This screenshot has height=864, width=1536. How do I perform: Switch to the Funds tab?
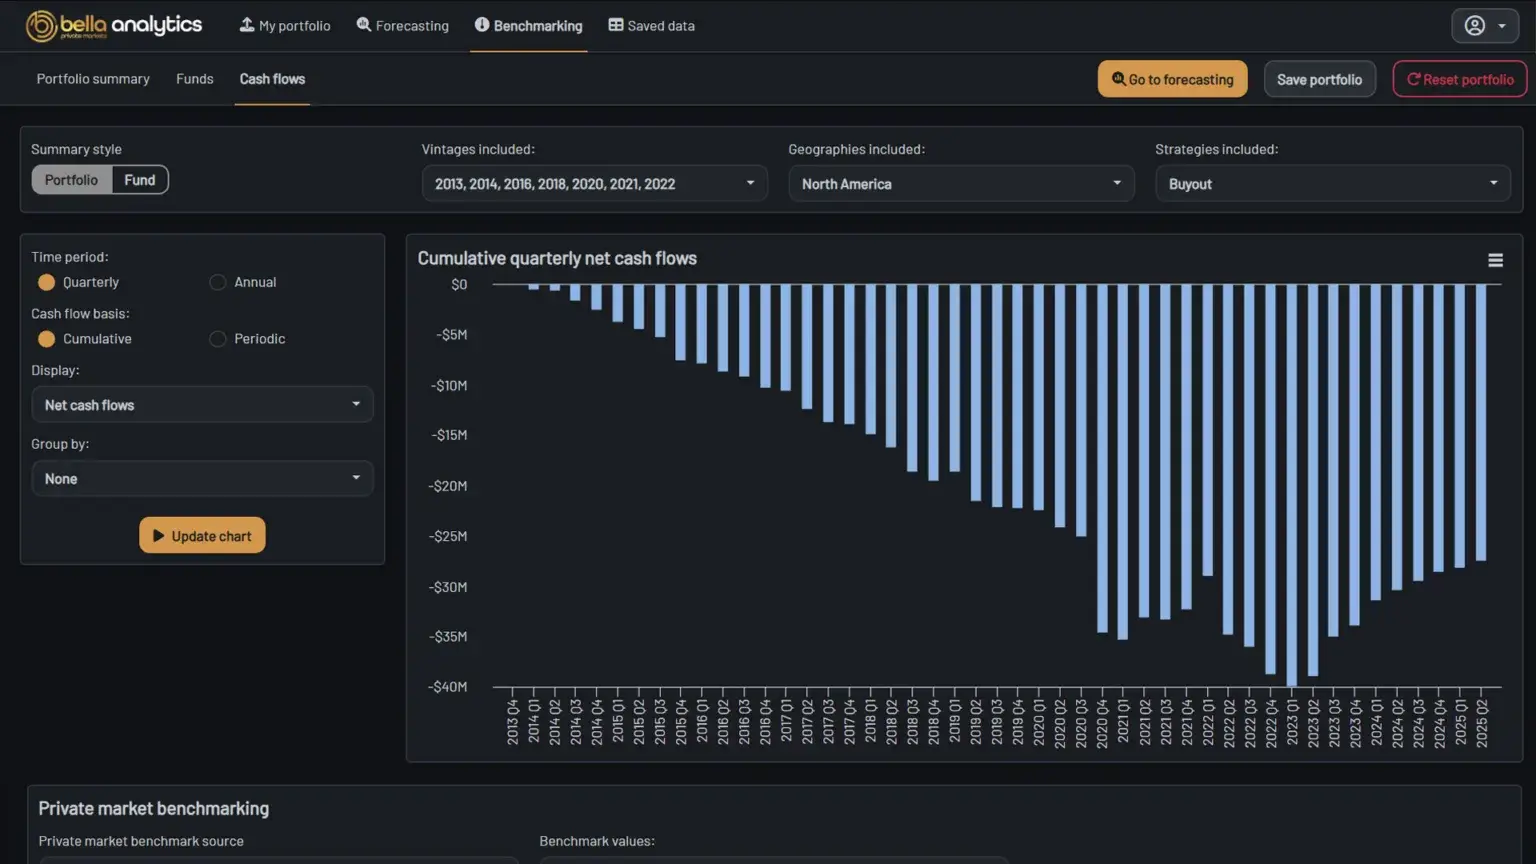click(195, 79)
